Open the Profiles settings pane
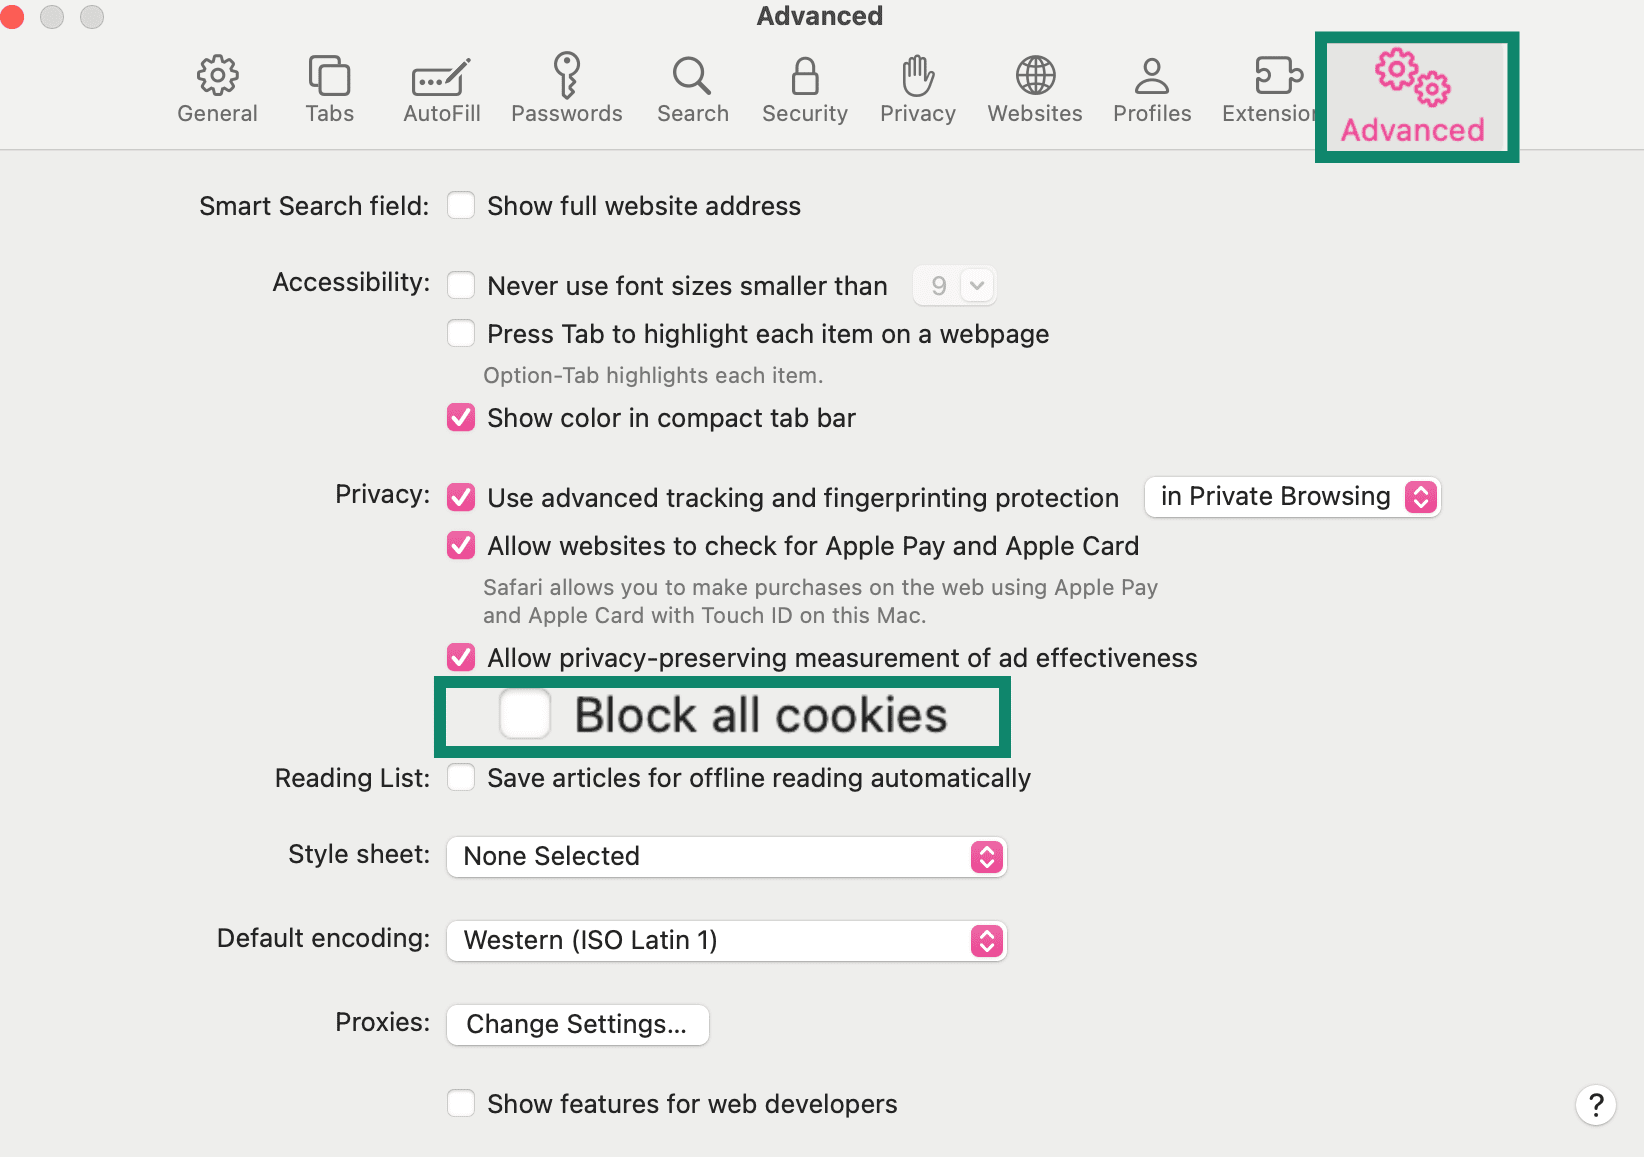Viewport: 1644px width, 1162px height. pos(1152,88)
